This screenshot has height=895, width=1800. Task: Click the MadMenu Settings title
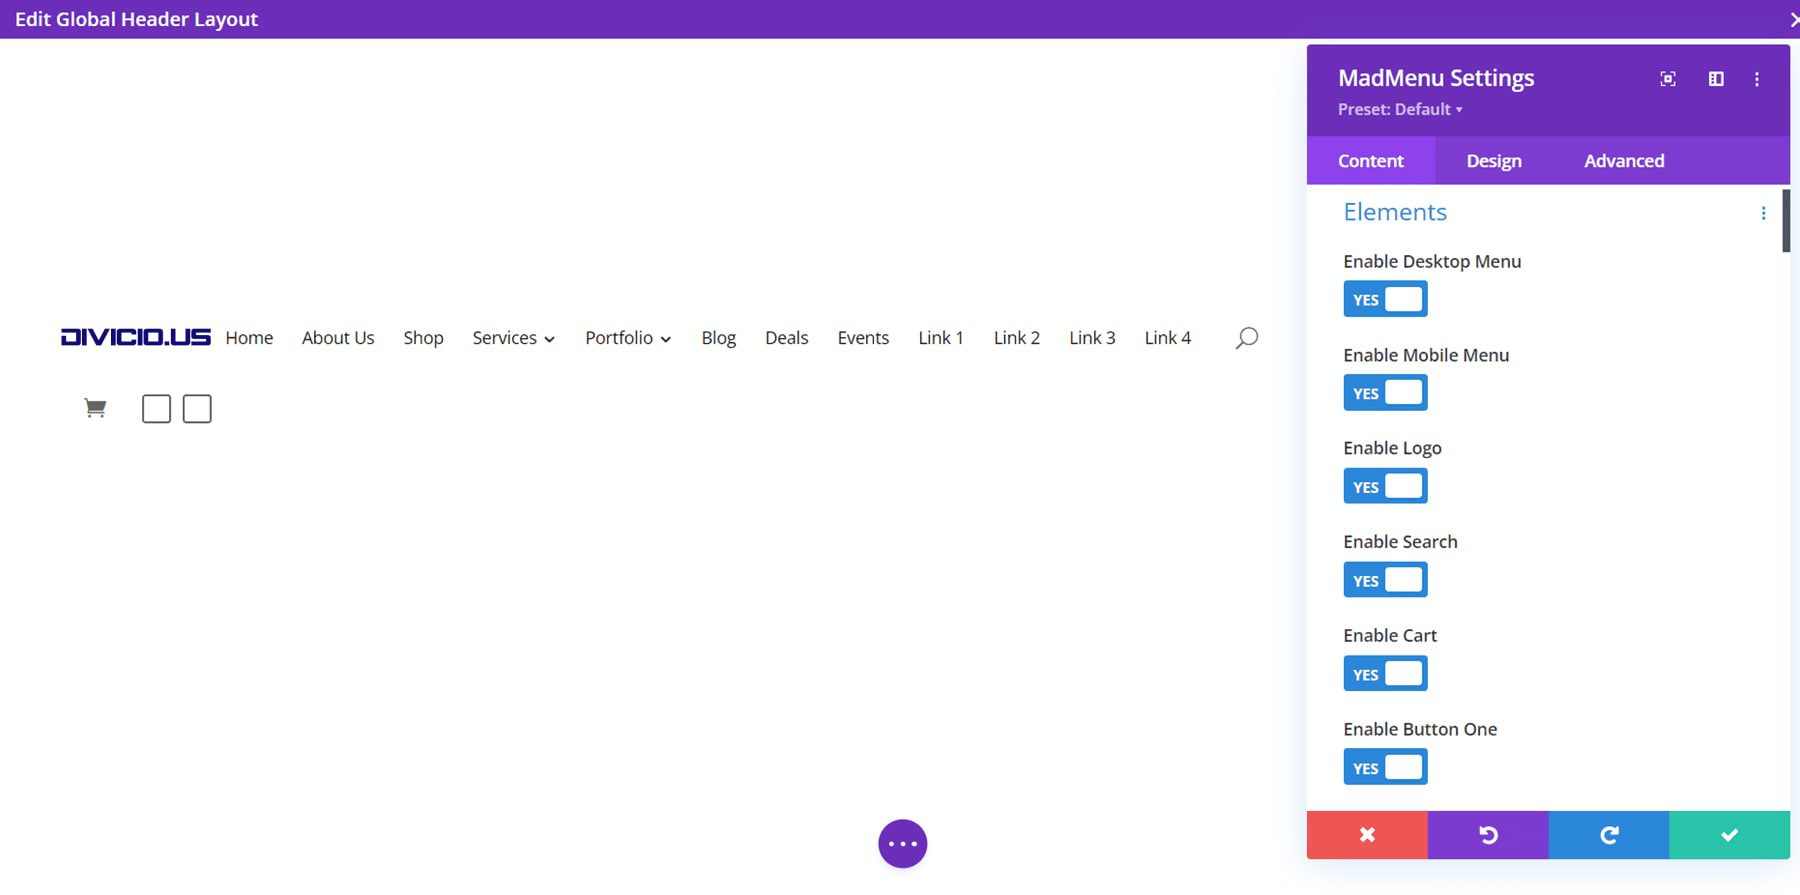(x=1436, y=78)
